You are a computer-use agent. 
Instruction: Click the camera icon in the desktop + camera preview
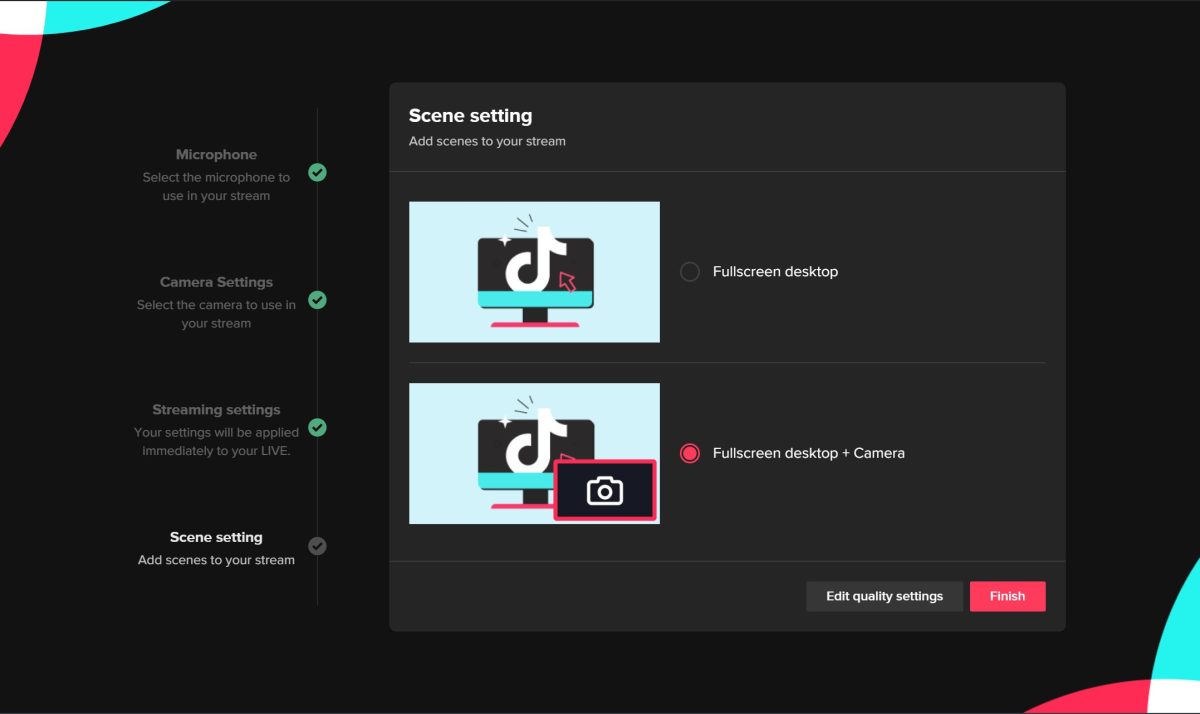(x=605, y=491)
